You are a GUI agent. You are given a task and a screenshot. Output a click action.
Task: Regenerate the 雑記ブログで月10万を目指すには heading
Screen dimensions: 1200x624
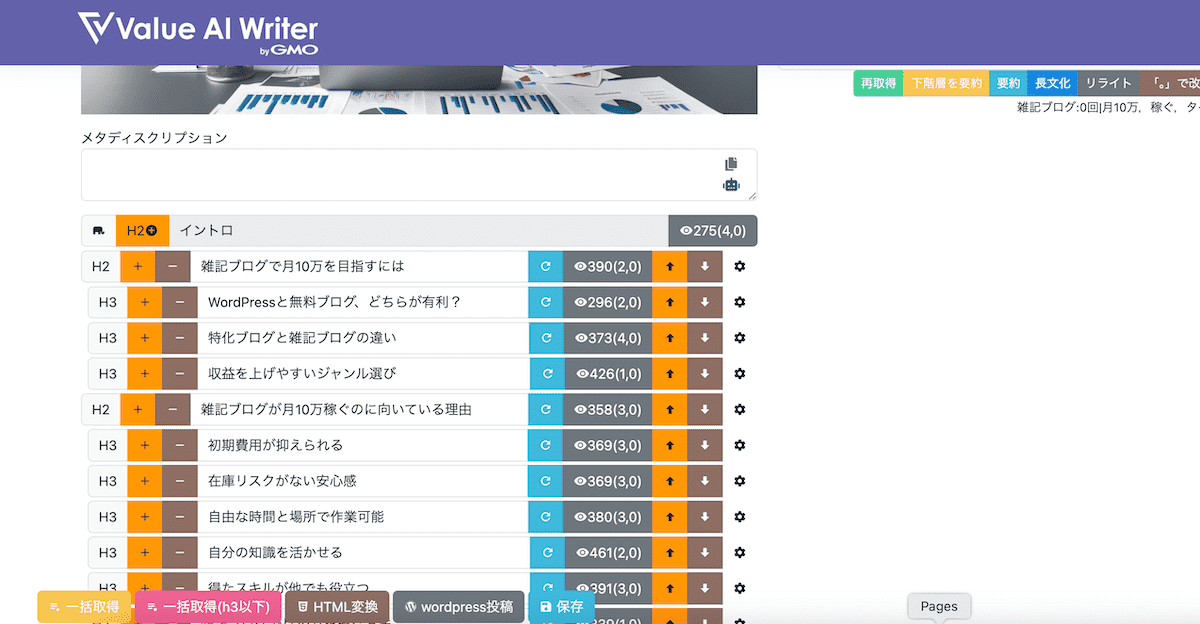546,267
